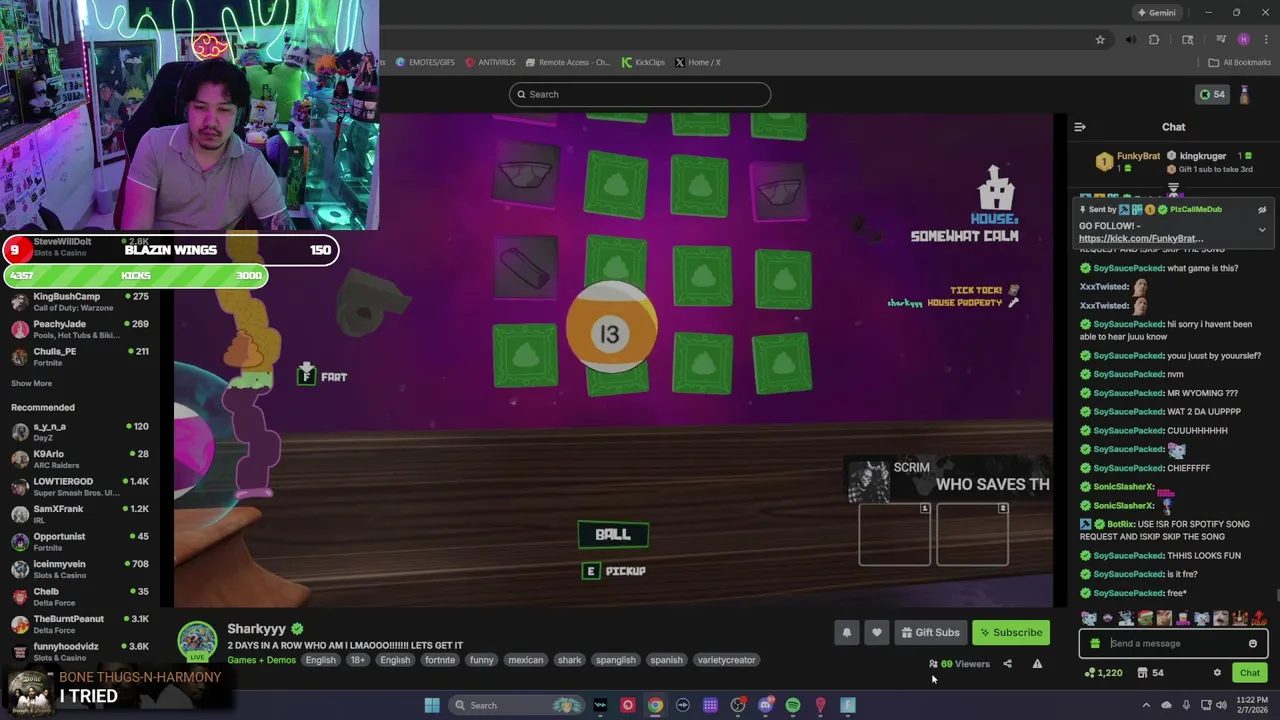The width and height of the screenshot is (1280, 720).
Task: Open Chrome profile H avatar
Action: [x=1243, y=40]
